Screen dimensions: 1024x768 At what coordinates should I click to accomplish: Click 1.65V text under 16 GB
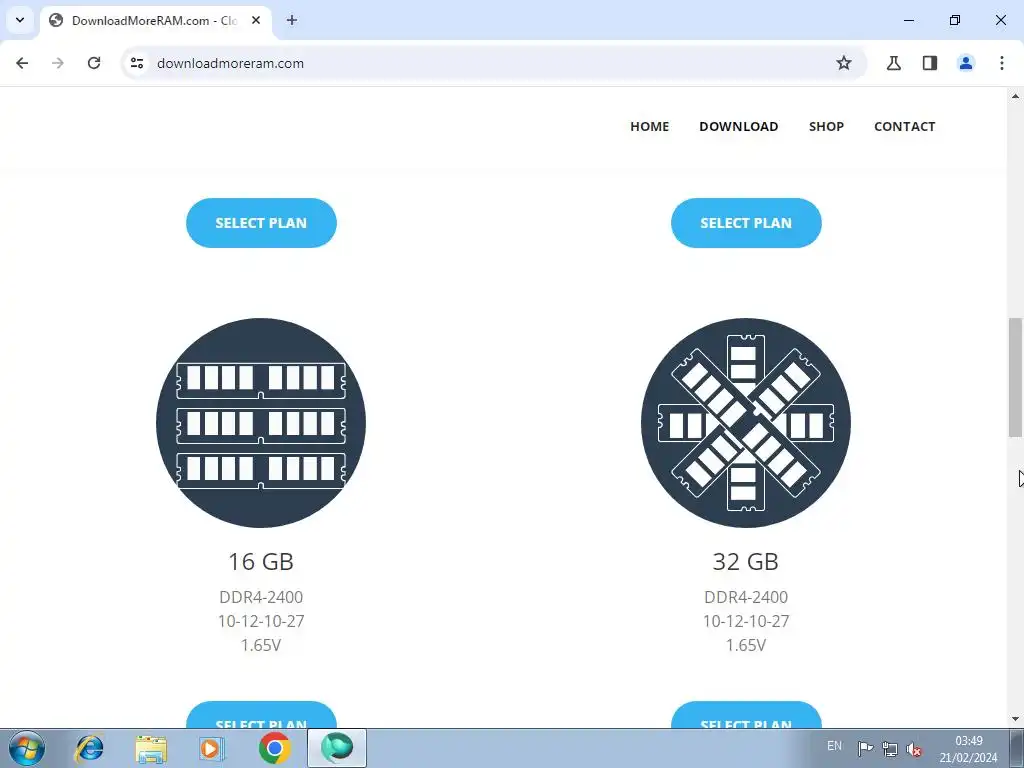click(261, 645)
